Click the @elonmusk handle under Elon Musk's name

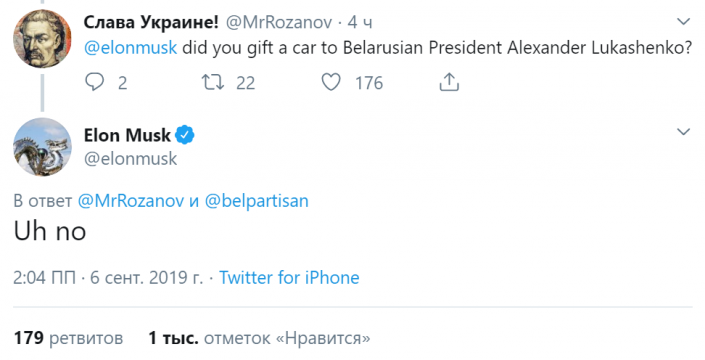[x=130, y=159]
